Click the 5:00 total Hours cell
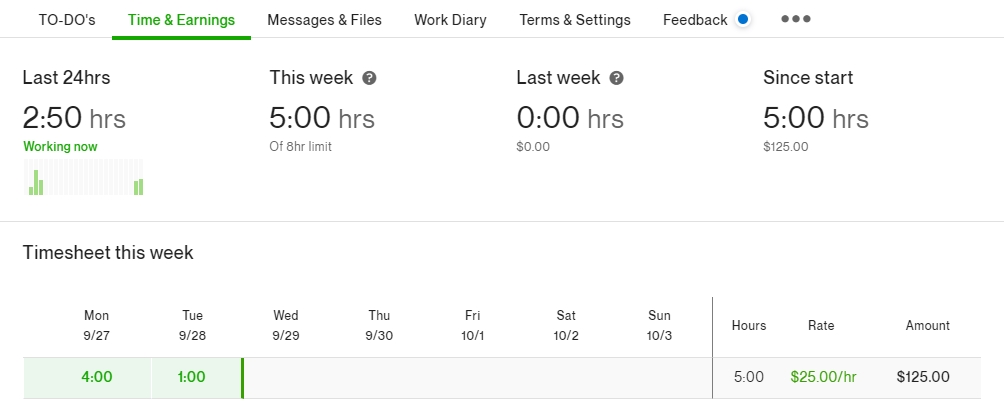1004x409 pixels. [x=749, y=377]
